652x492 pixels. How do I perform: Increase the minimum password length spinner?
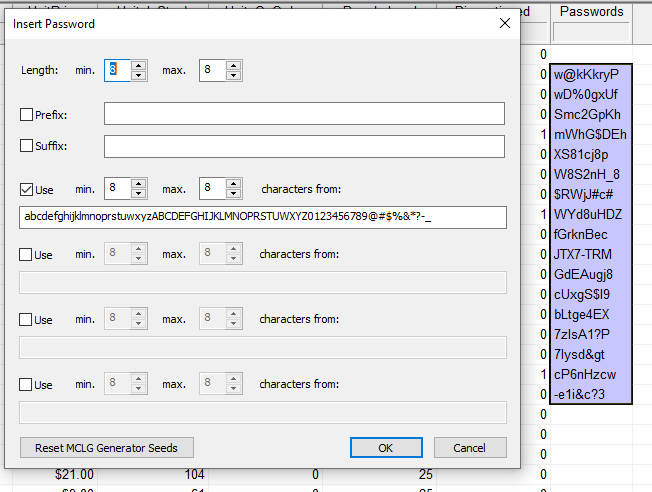tap(139, 66)
